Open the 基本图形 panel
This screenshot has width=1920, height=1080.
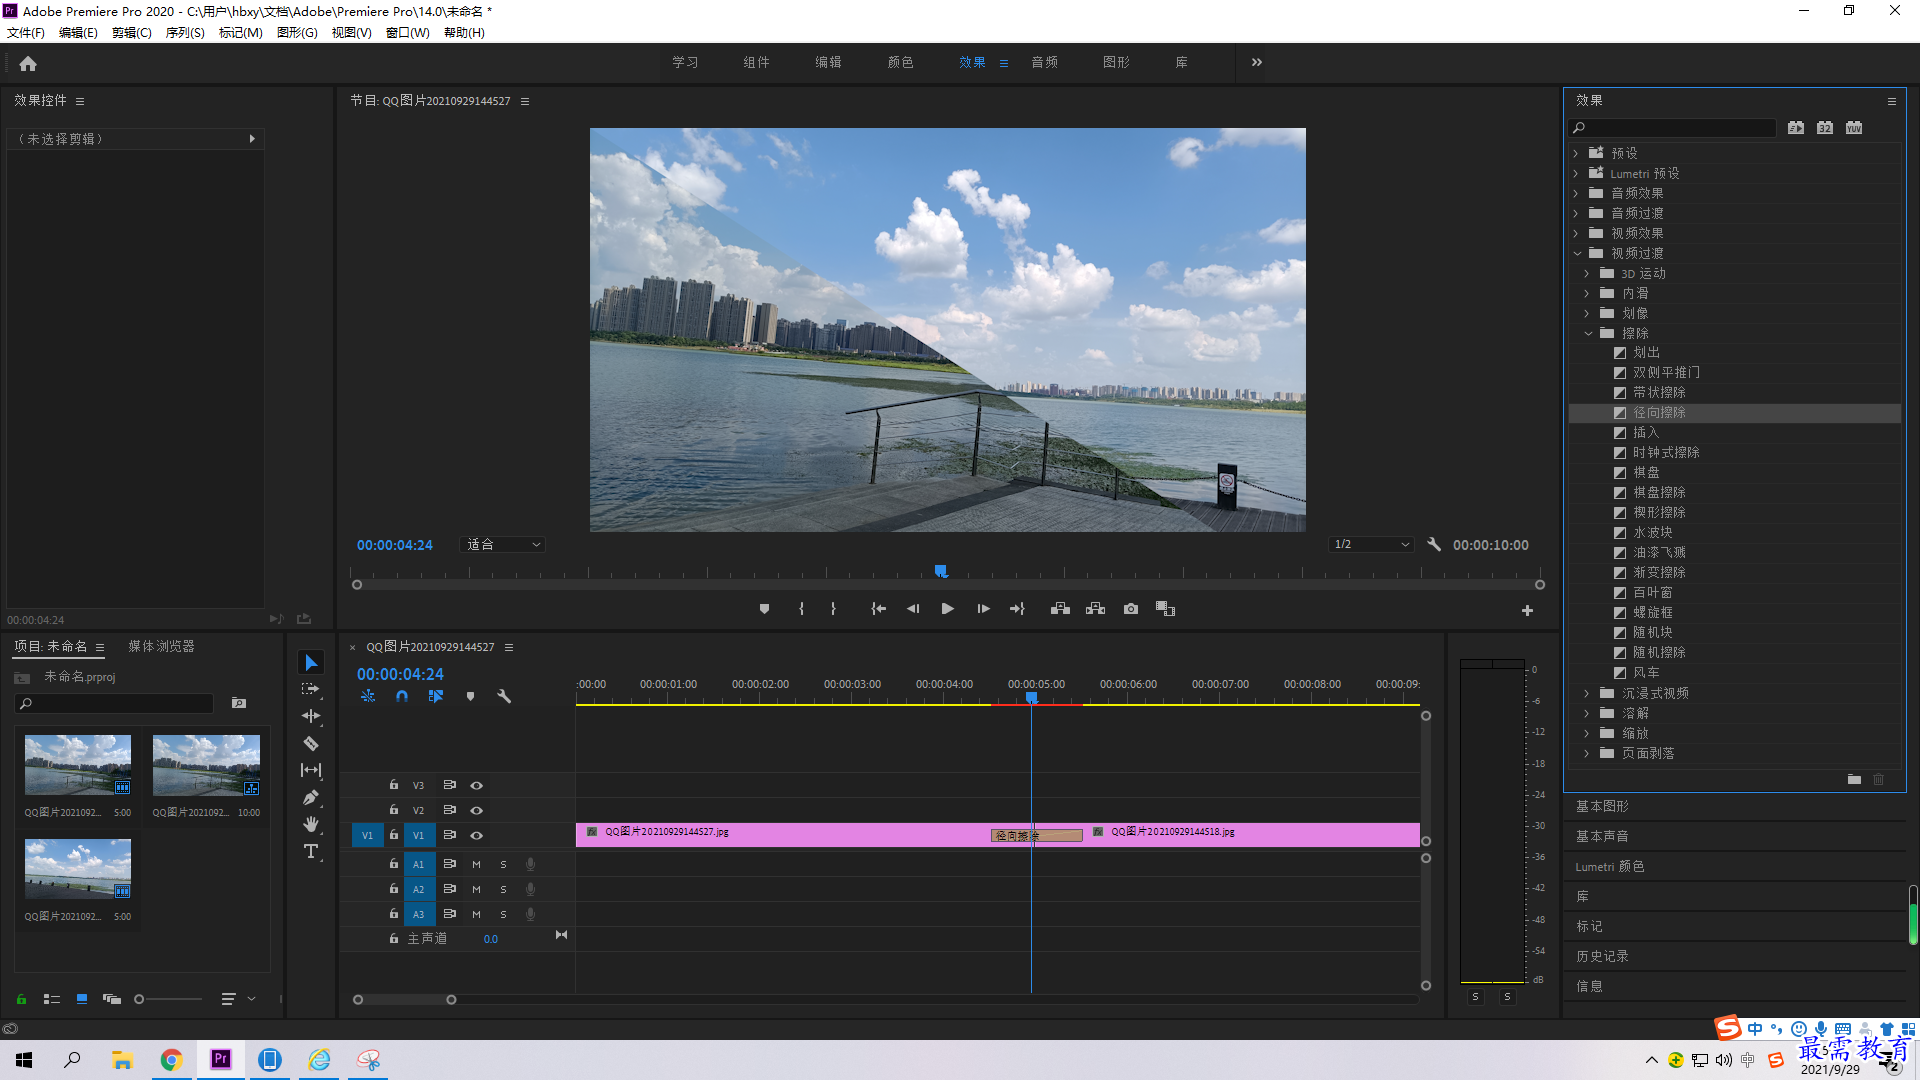click(1602, 806)
